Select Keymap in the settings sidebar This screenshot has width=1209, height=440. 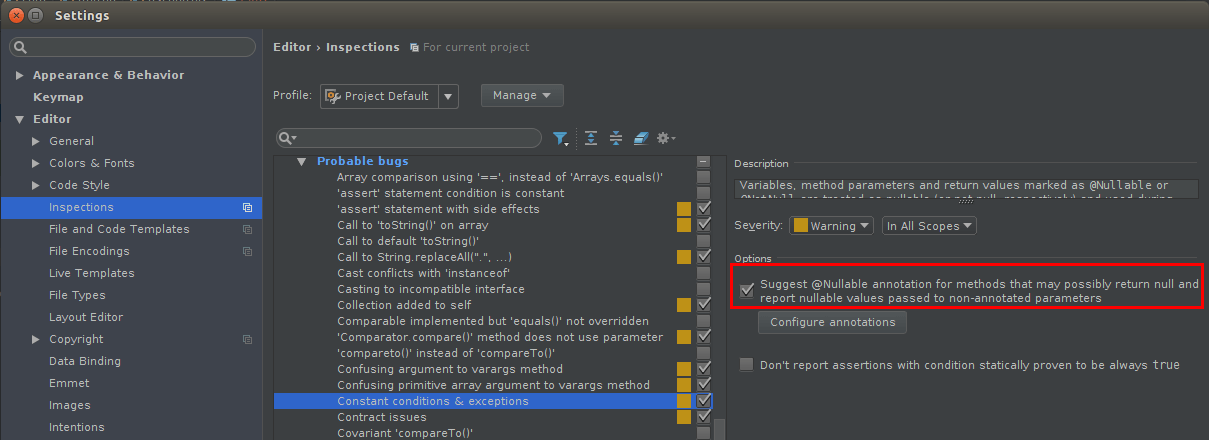pos(58,97)
